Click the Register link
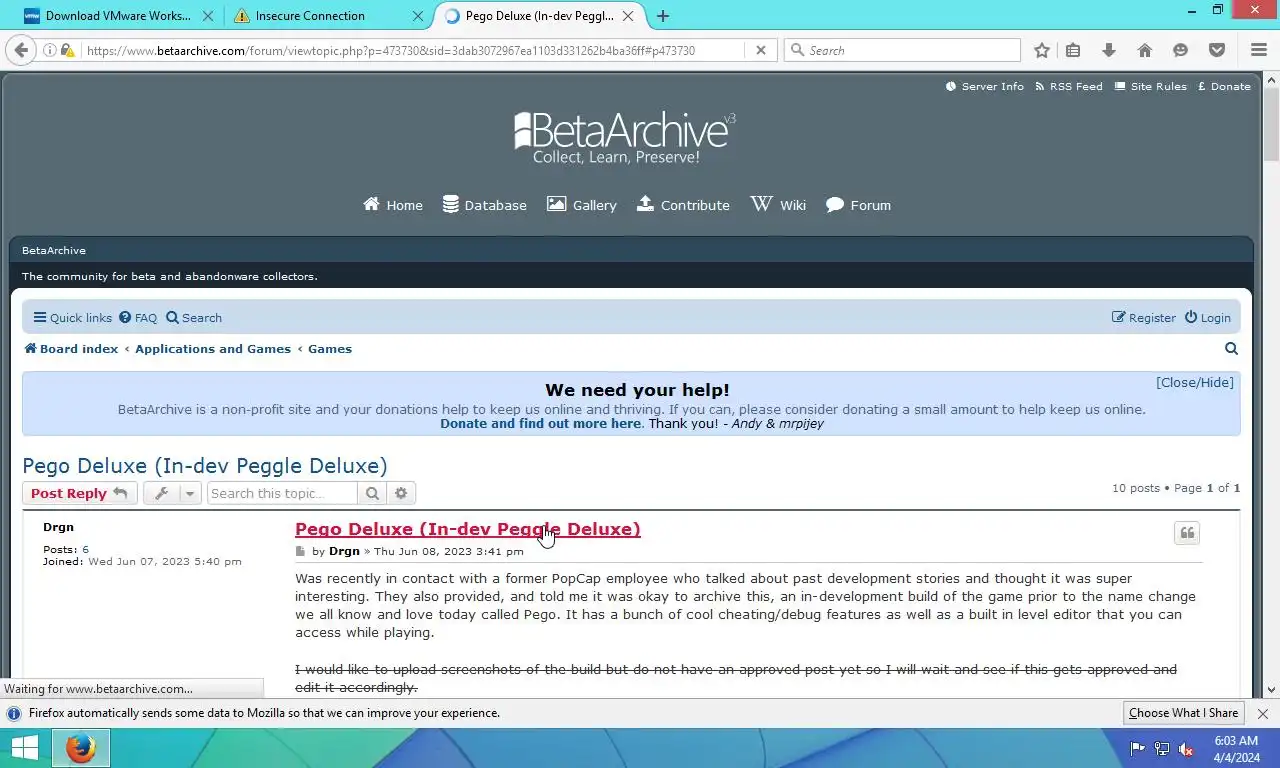The image size is (1280, 768). [1144, 318]
